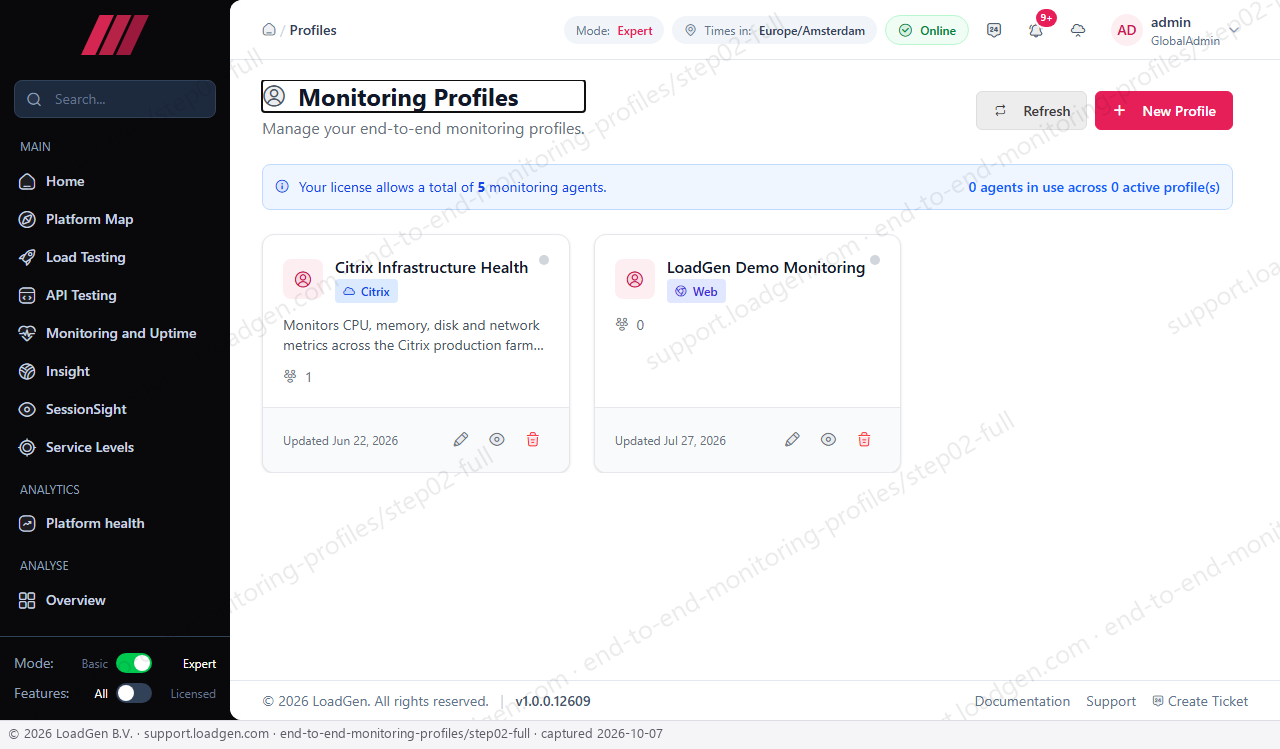
Task: Create a New Profile
Action: click(1164, 111)
